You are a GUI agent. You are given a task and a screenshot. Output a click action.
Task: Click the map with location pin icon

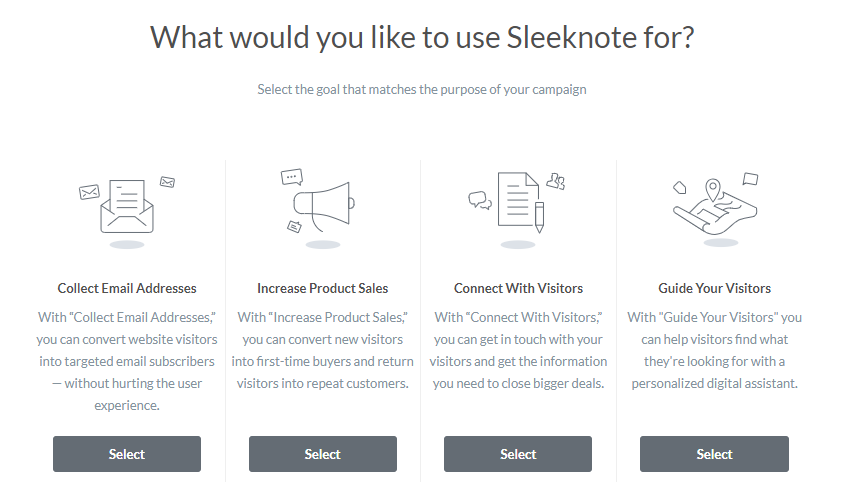715,207
